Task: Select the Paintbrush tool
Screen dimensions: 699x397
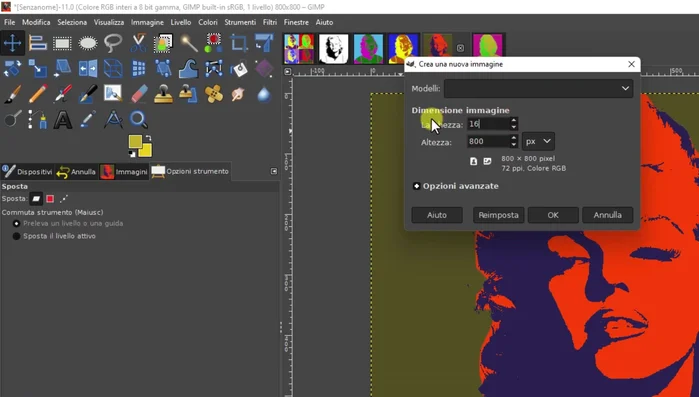Action: [x=12, y=94]
